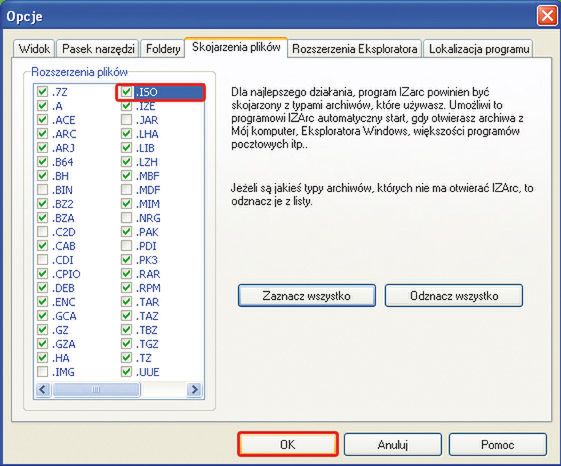Toggle the .BZA extension checkbox
Viewport: 561px width, 466px height.
[x=42, y=217]
